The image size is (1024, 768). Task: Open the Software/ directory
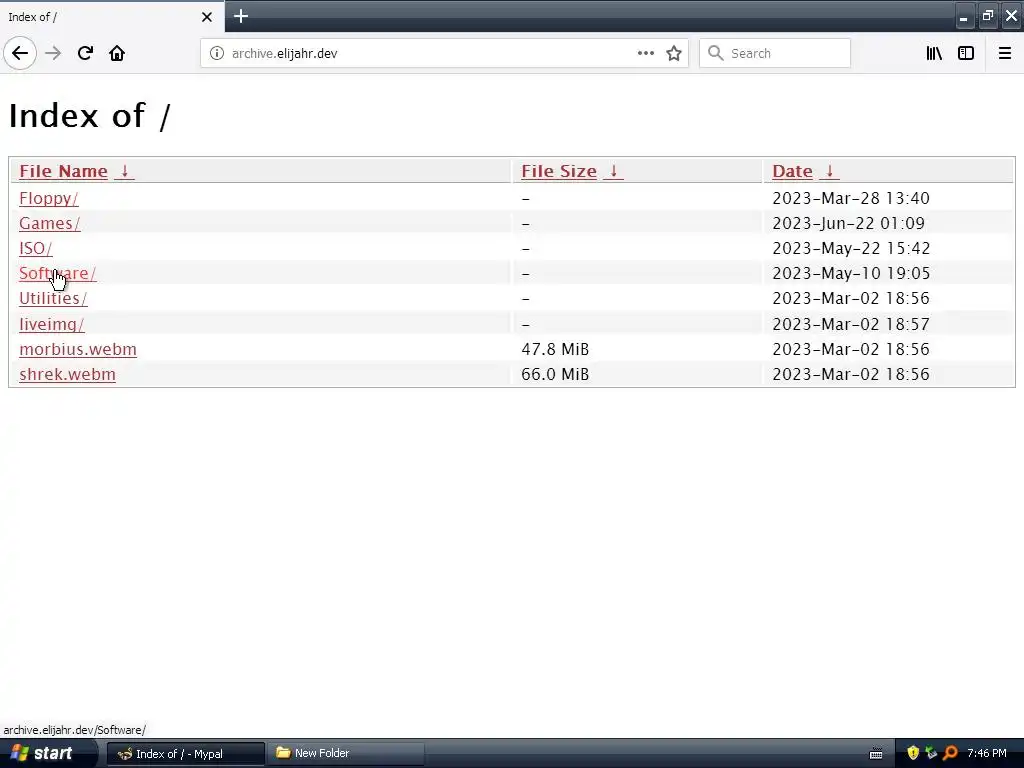[x=57, y=274]
